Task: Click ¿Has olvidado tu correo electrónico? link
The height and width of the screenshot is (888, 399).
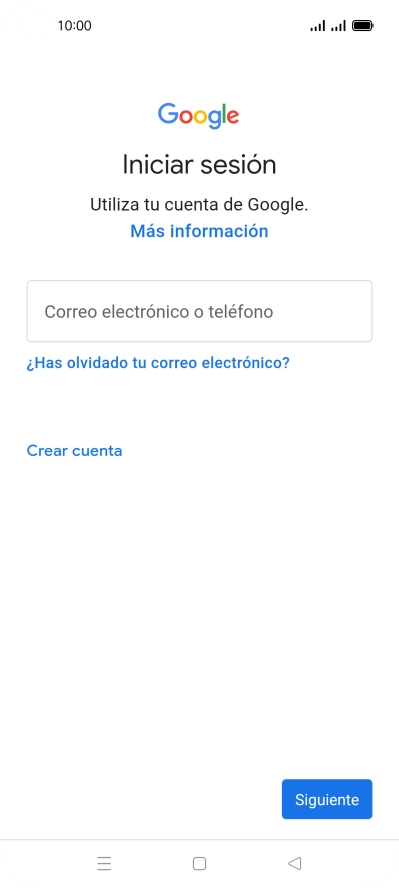Action: (158, 362)
